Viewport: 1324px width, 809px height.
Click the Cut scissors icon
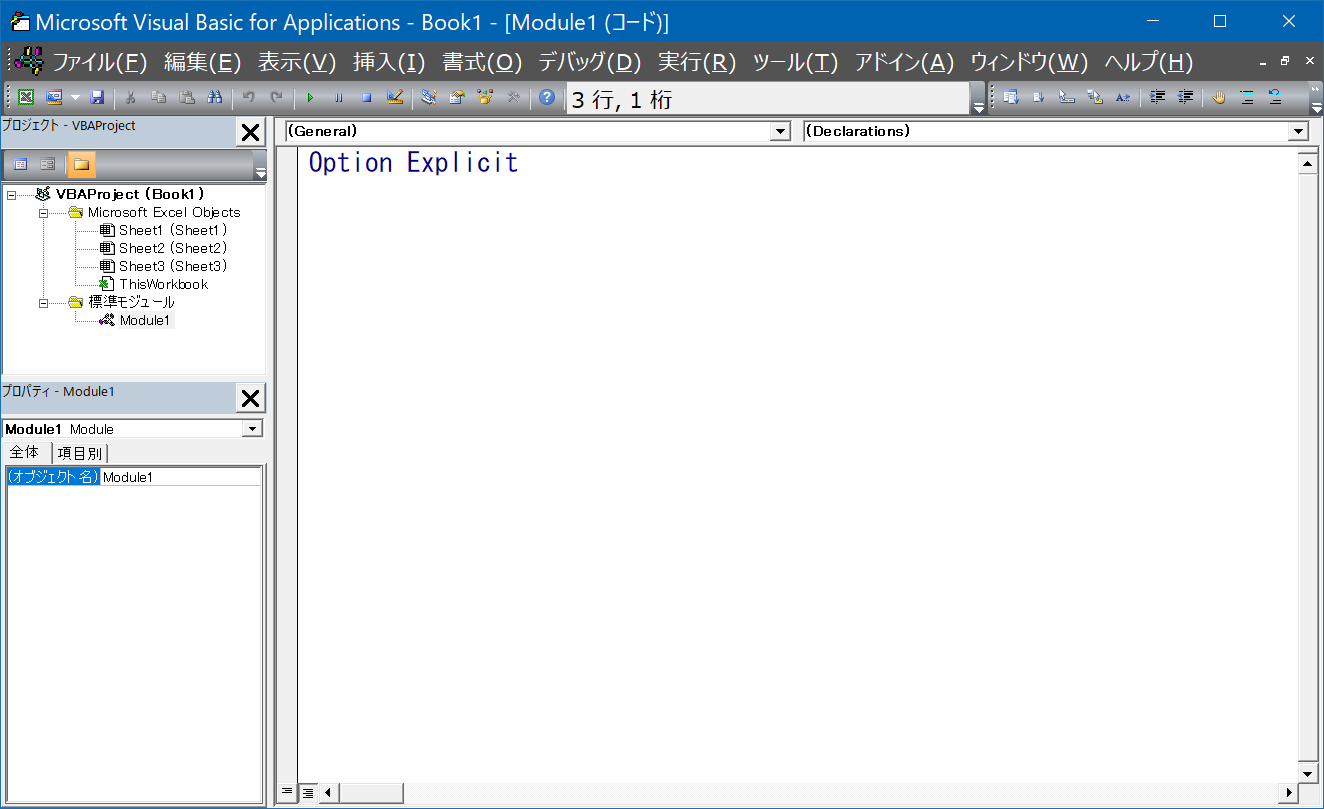130,97
